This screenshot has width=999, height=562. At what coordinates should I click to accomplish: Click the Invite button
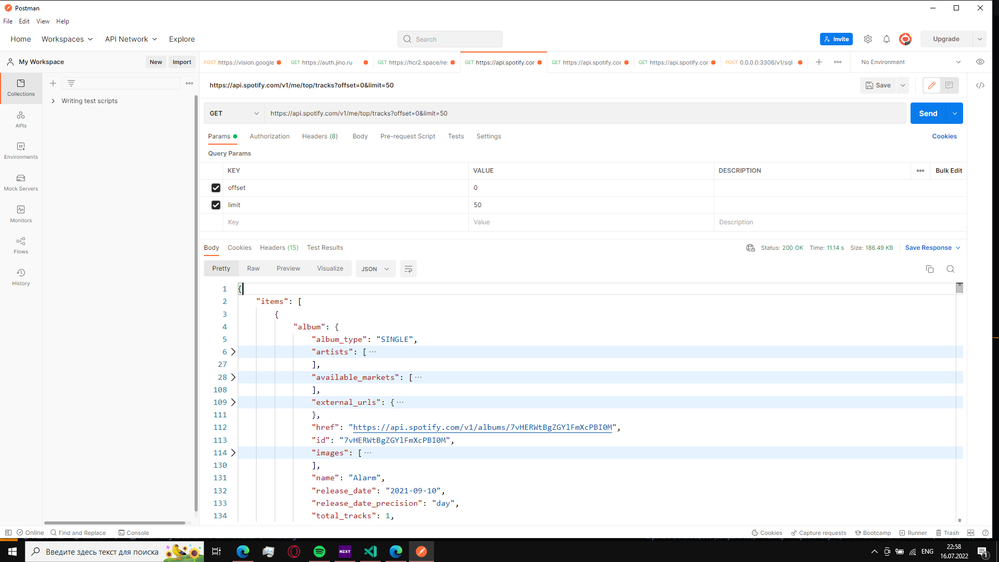(x=836, y=39)
